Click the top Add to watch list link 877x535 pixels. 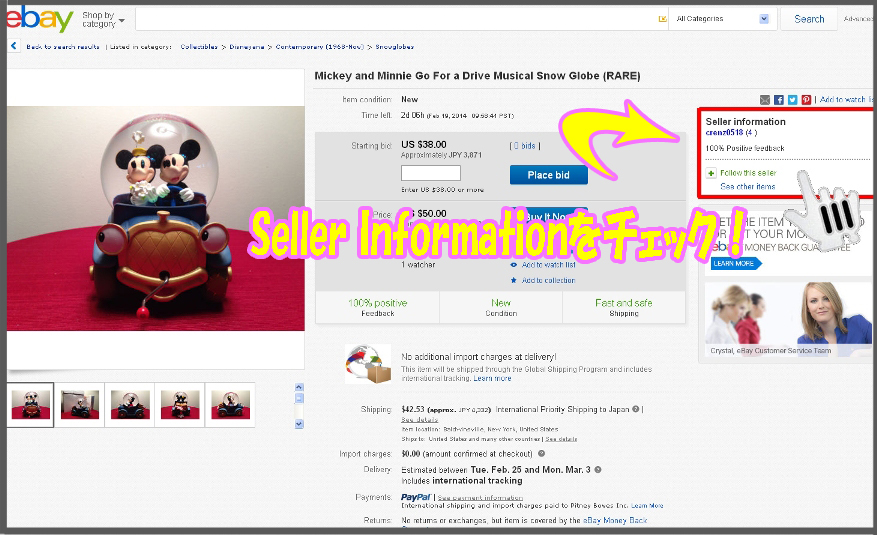(846, 100)
